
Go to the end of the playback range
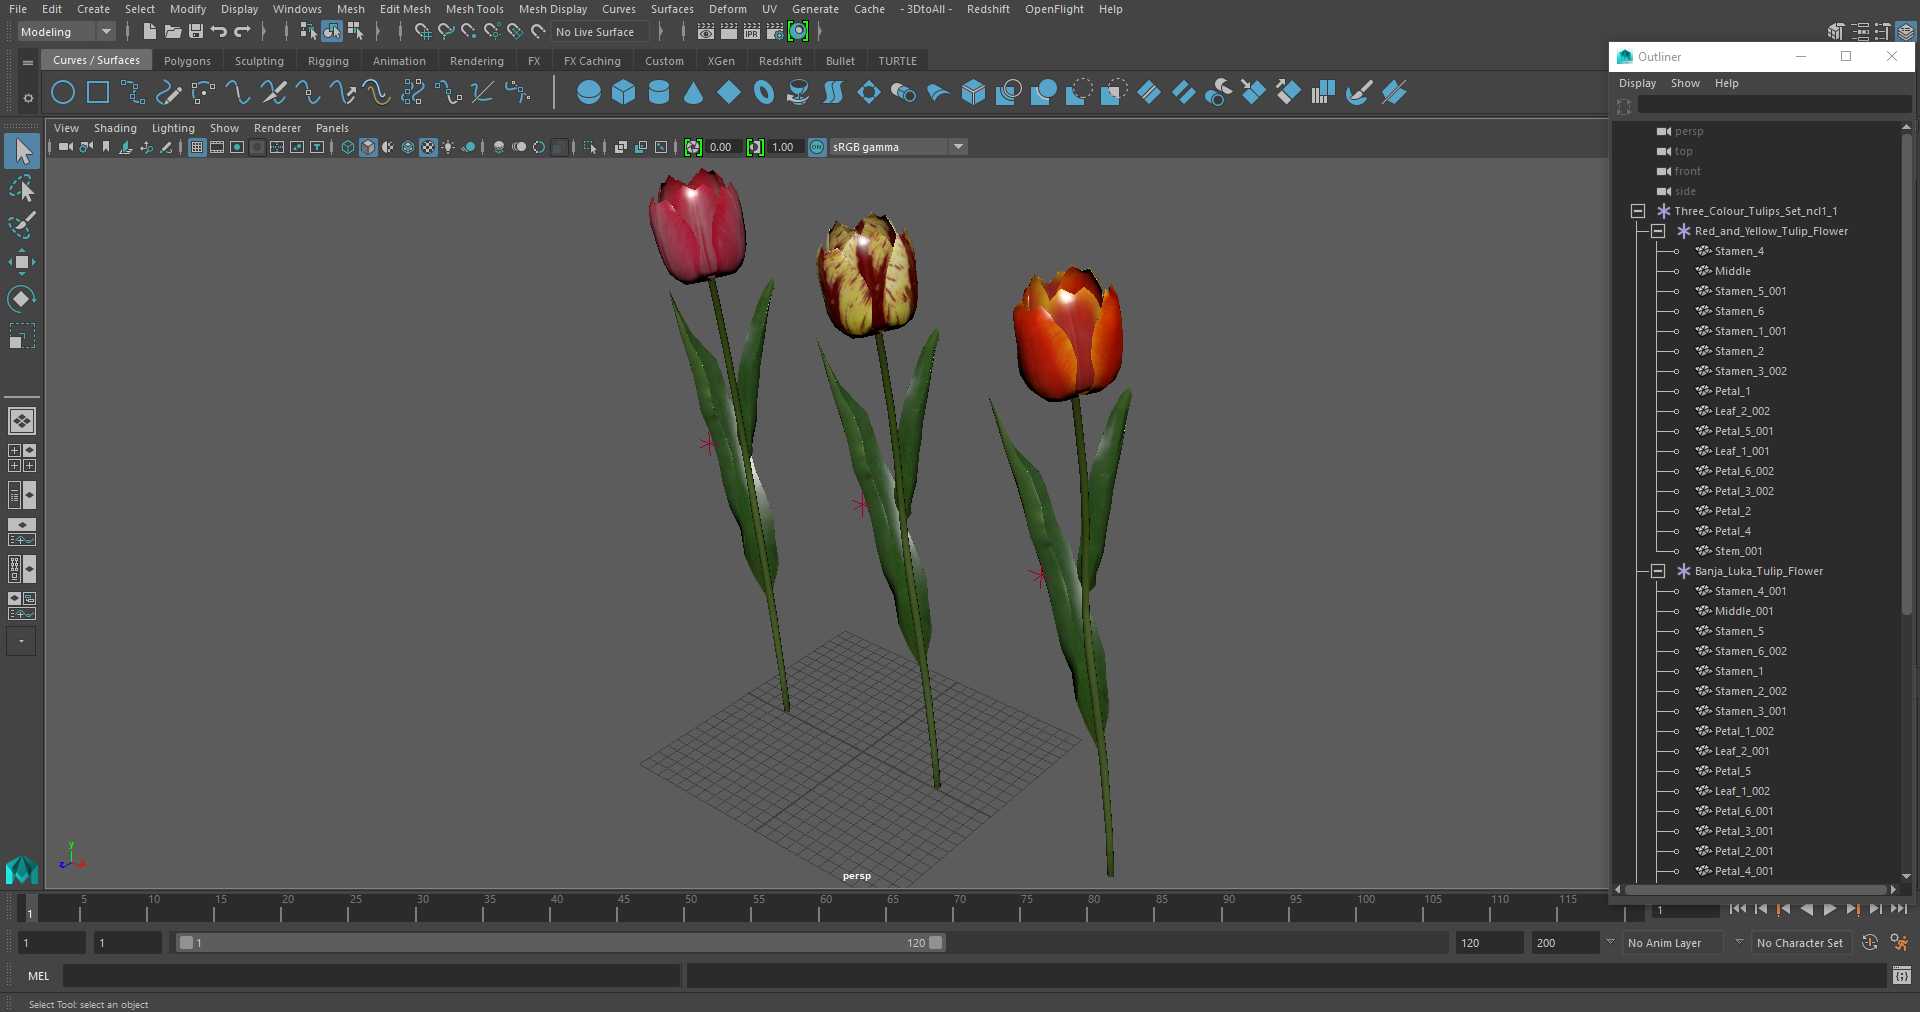(1899, 909)
